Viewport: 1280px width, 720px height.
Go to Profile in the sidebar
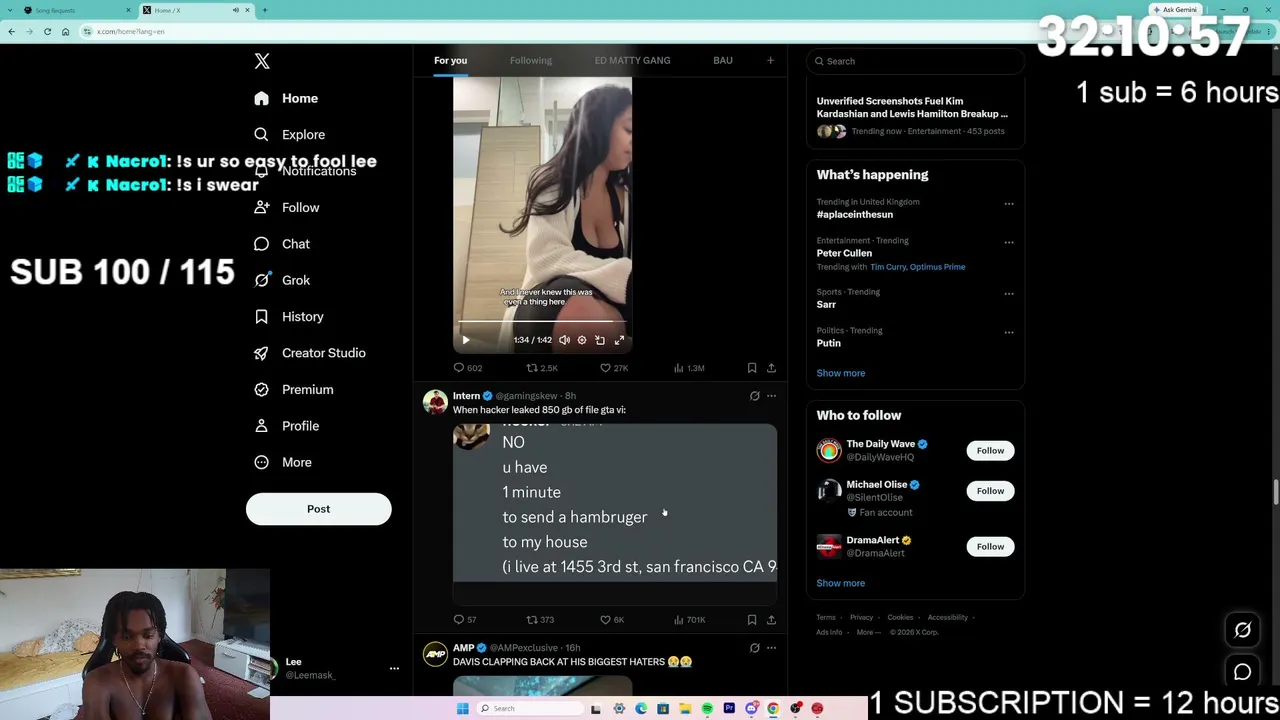point(288,426)
